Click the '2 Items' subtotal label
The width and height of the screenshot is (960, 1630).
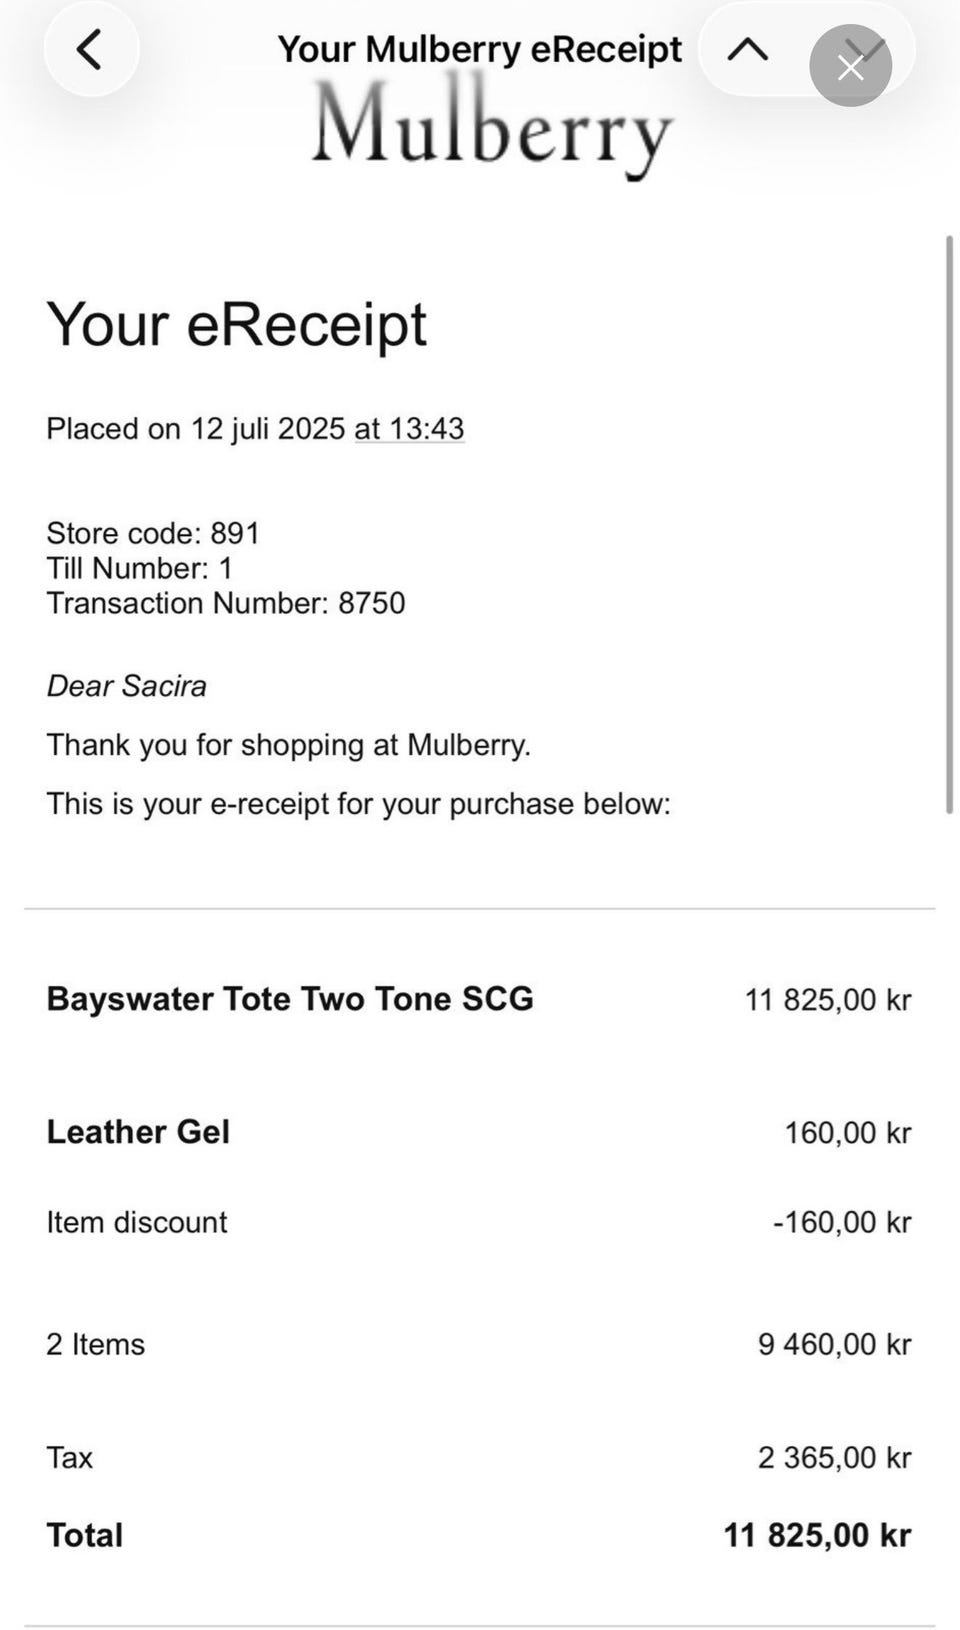tap(96, 1344)
